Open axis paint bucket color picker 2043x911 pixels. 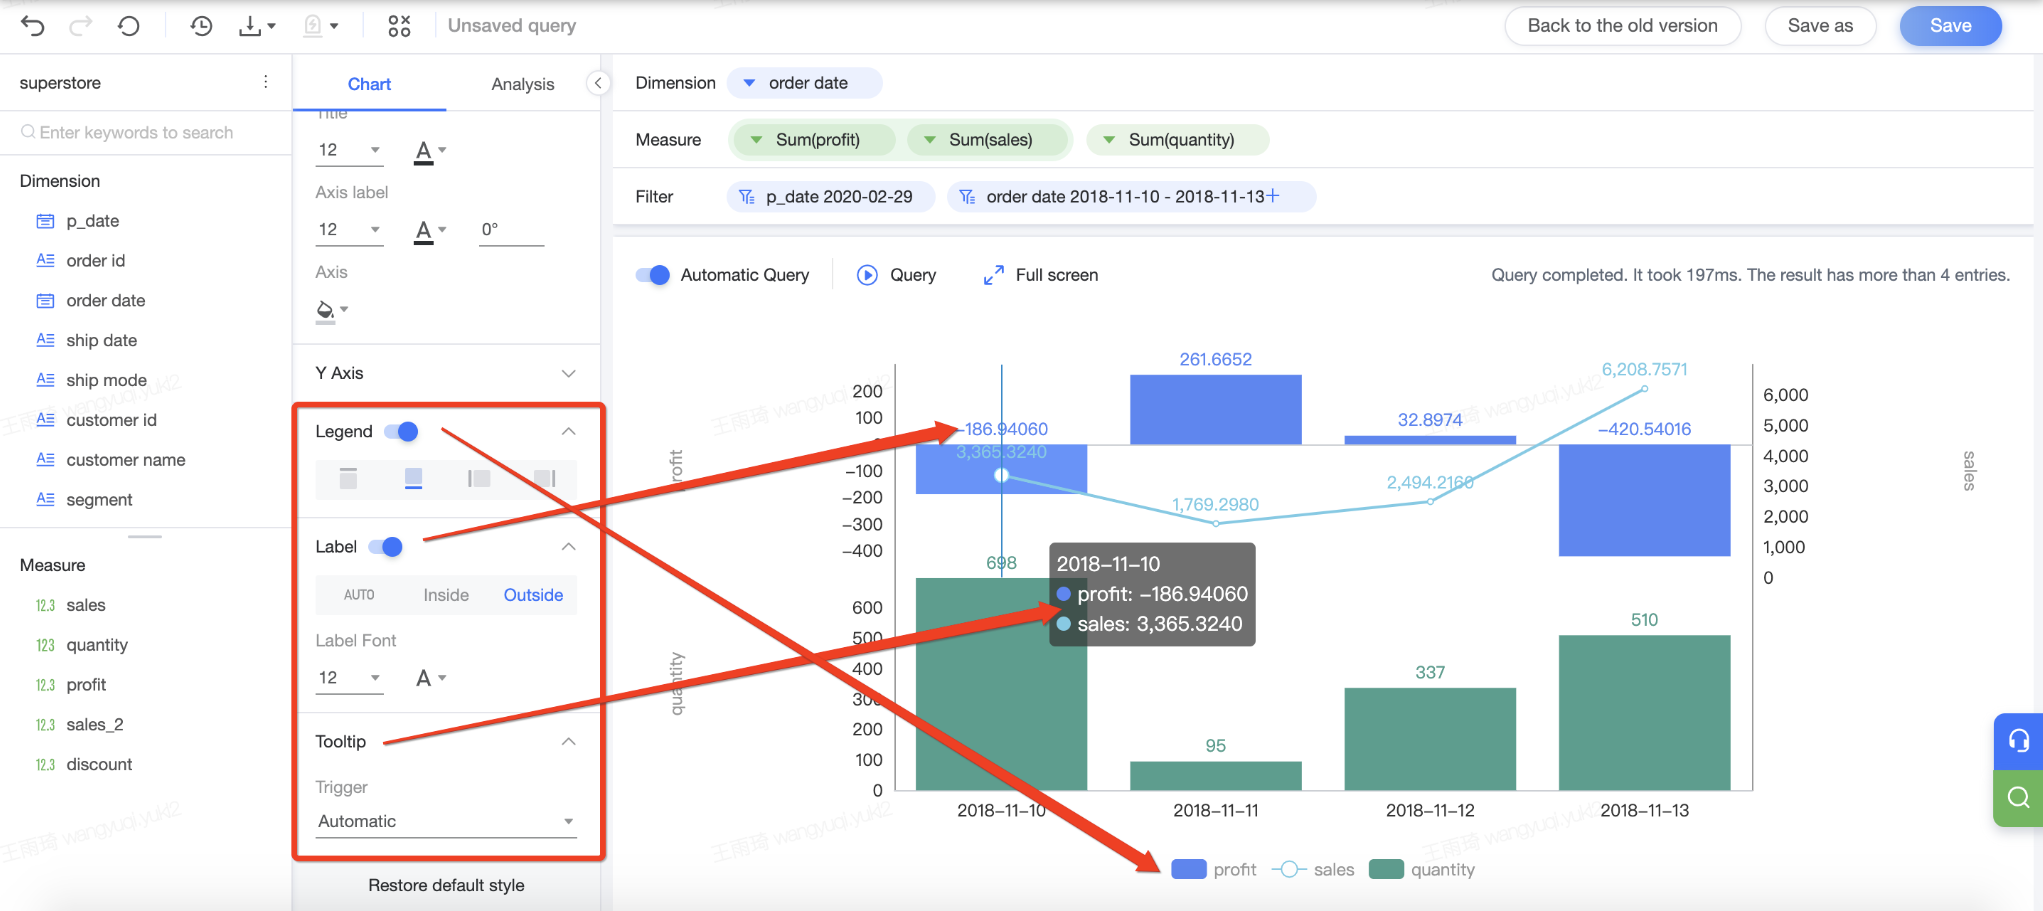(331, 310)
